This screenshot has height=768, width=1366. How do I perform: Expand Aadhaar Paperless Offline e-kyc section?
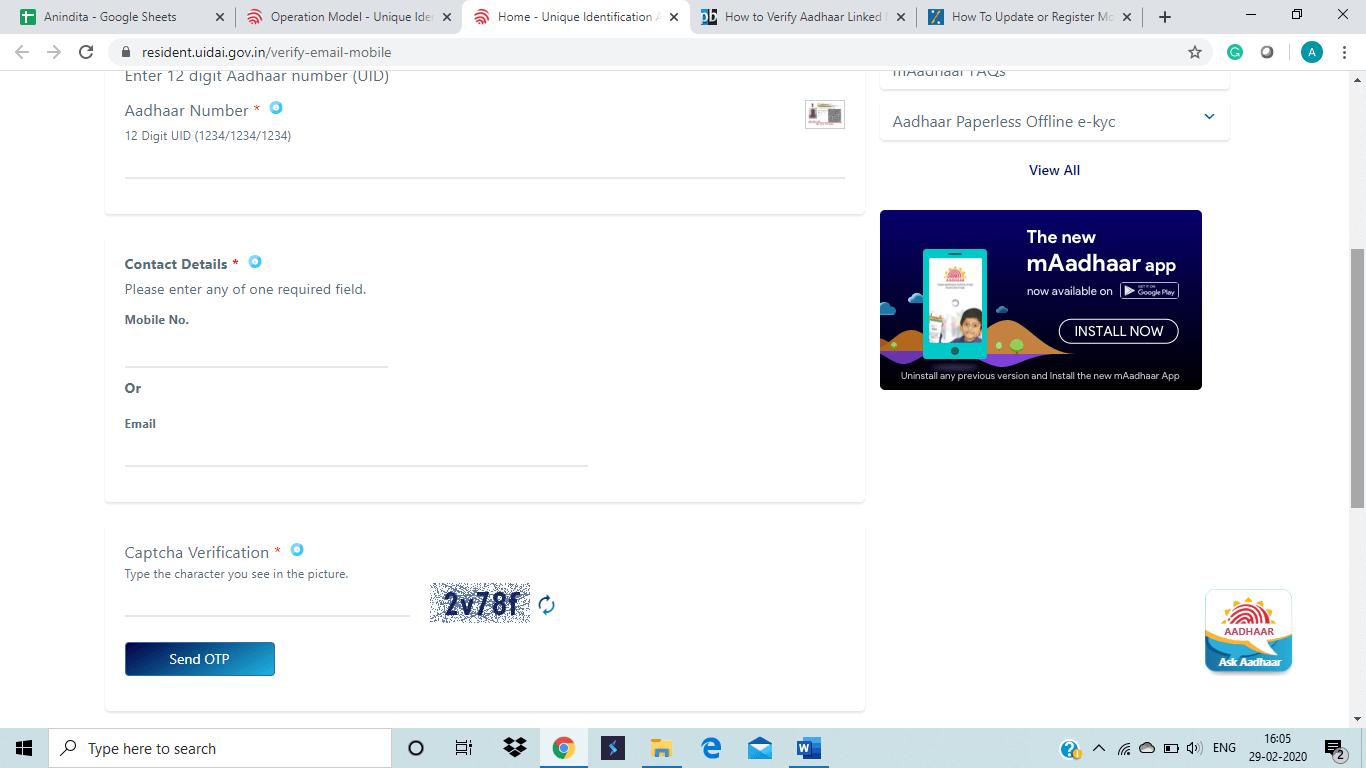point(1209,118)
